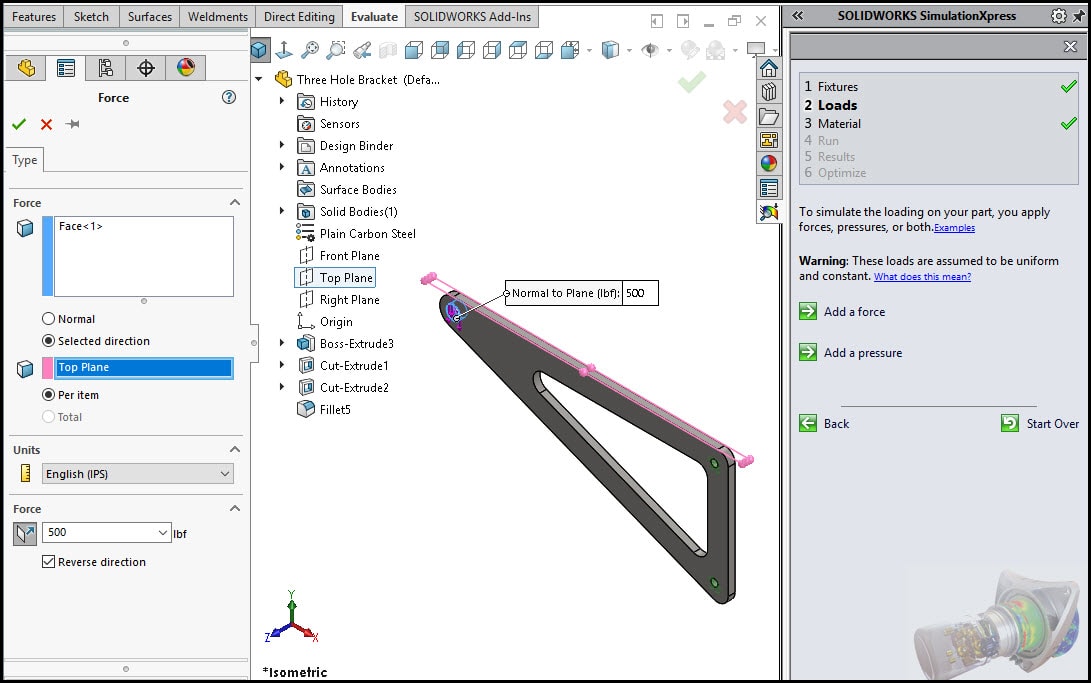Collapse the Force section containing Face<1>
Viewport: 1091px width, 683px height.
[235, 202]
